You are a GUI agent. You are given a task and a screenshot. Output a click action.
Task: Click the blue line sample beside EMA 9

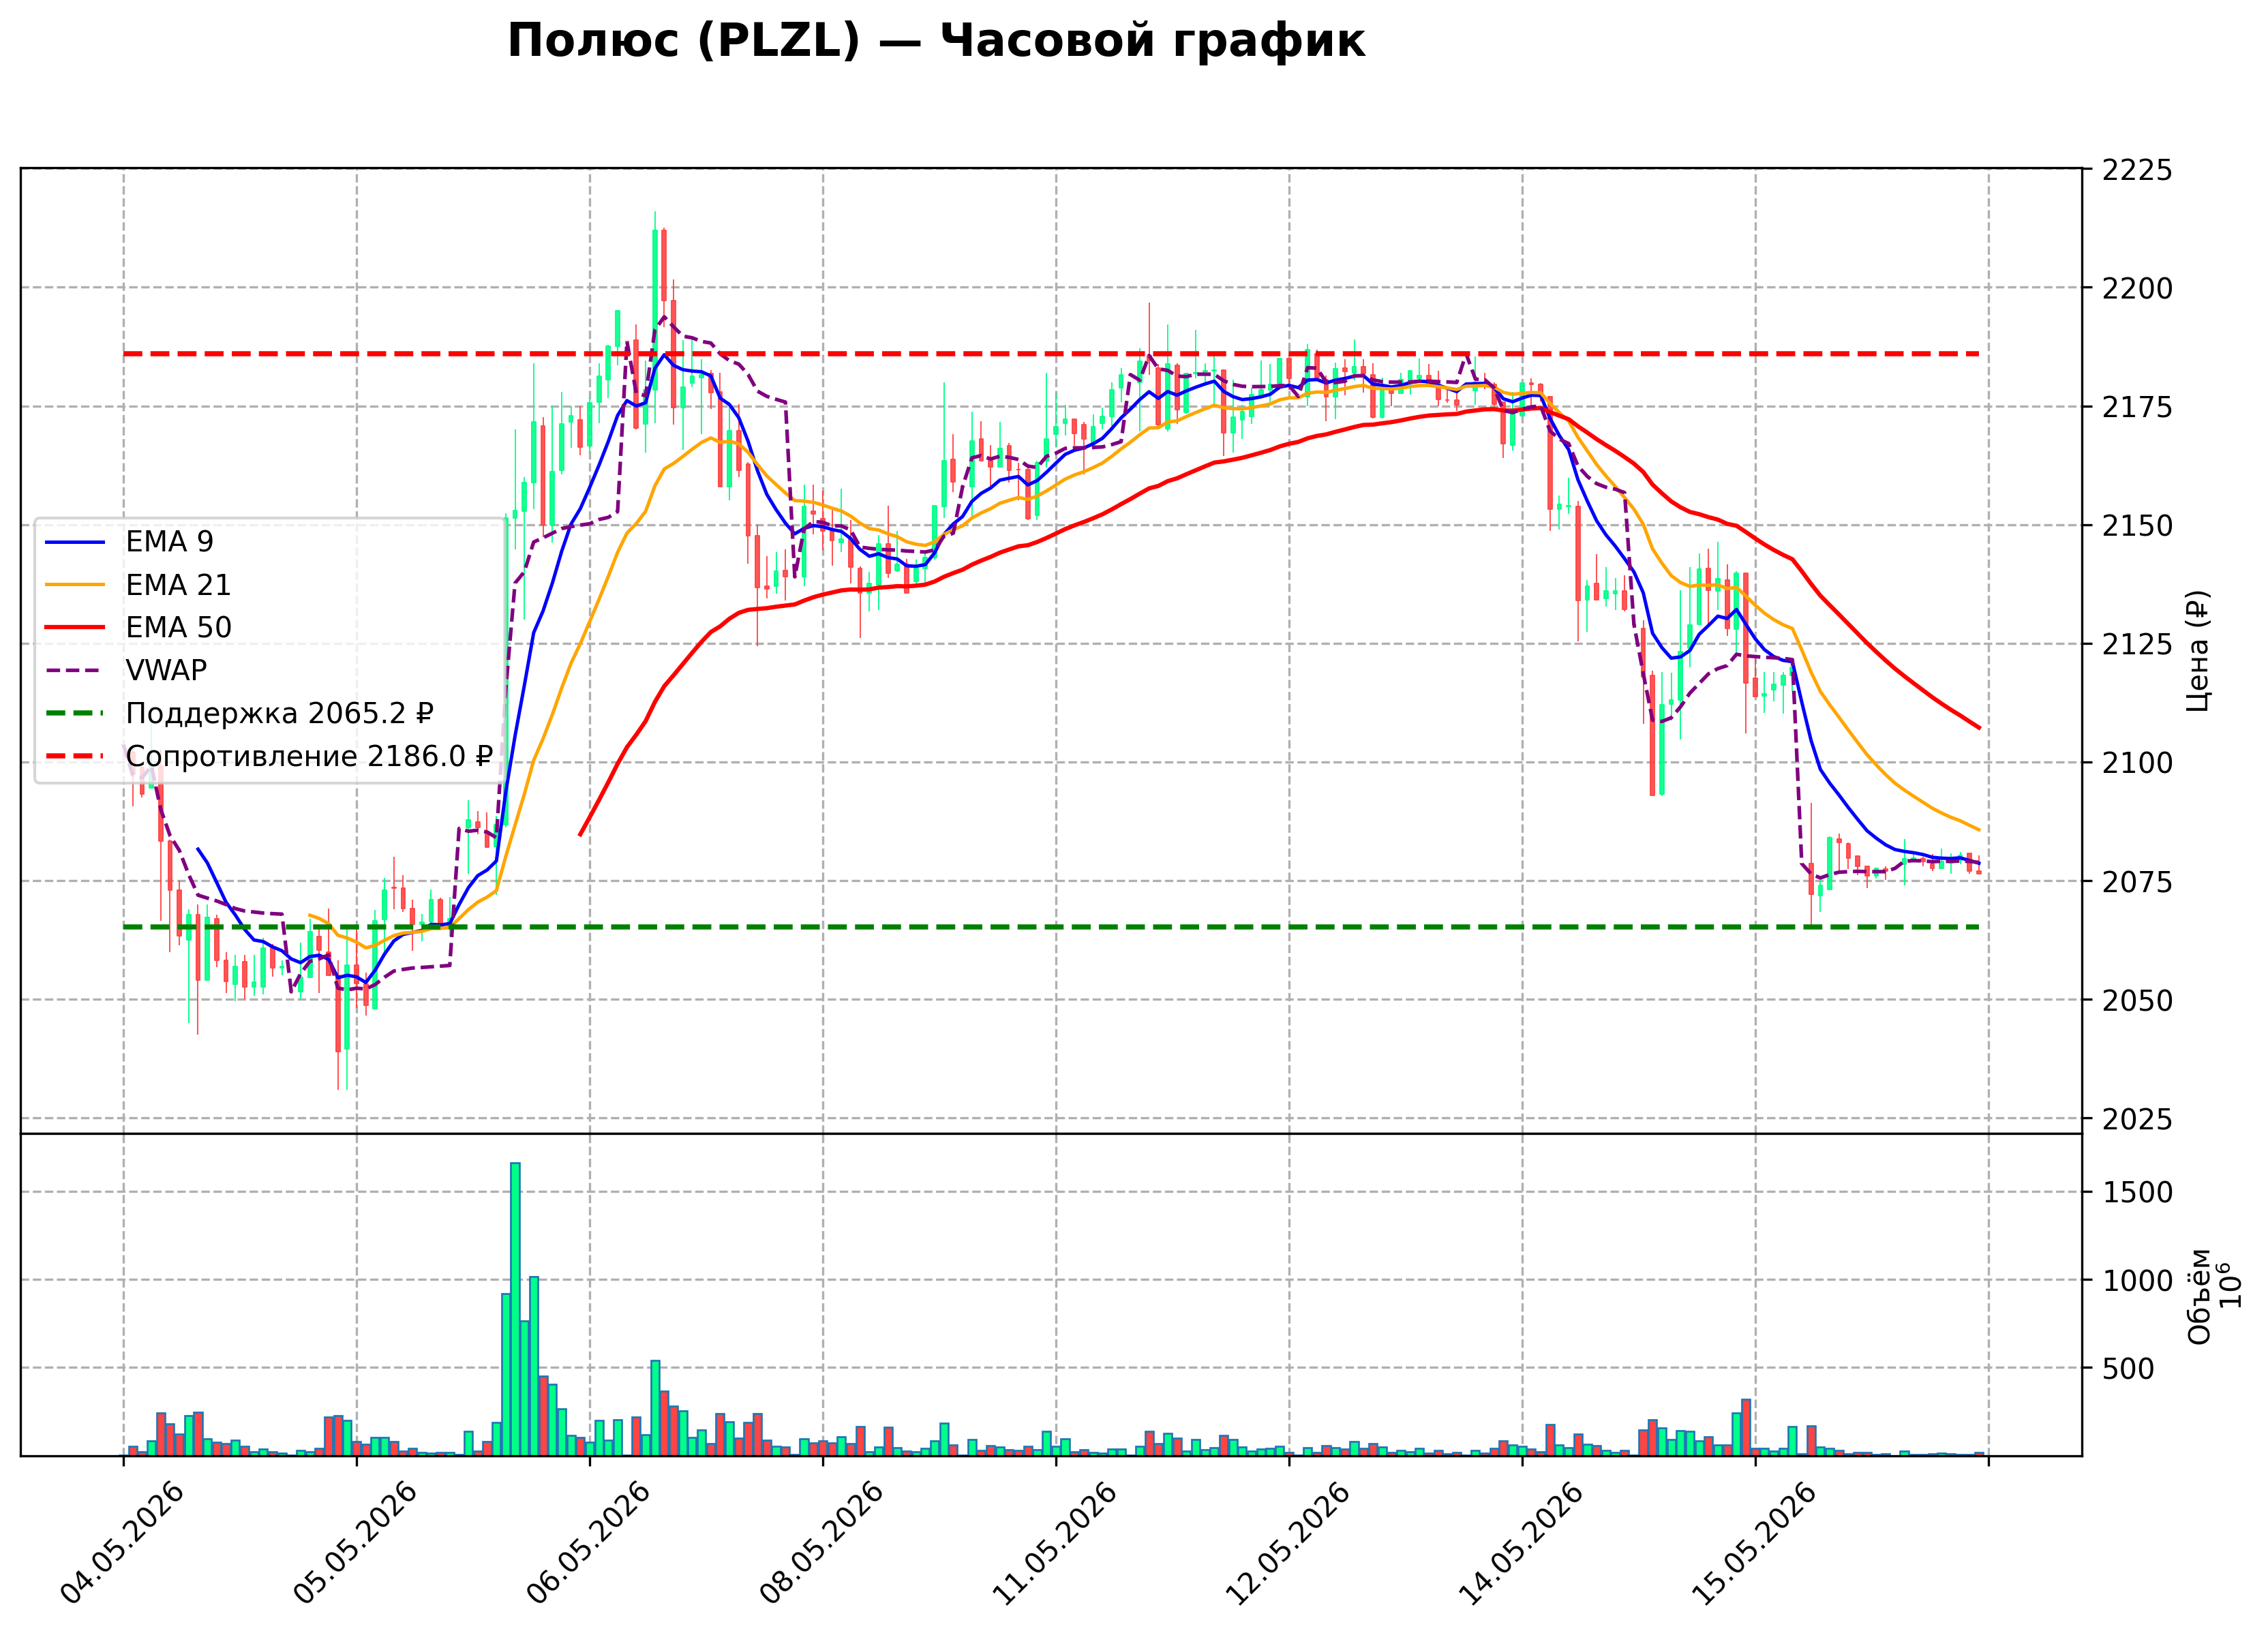(75, 542)
